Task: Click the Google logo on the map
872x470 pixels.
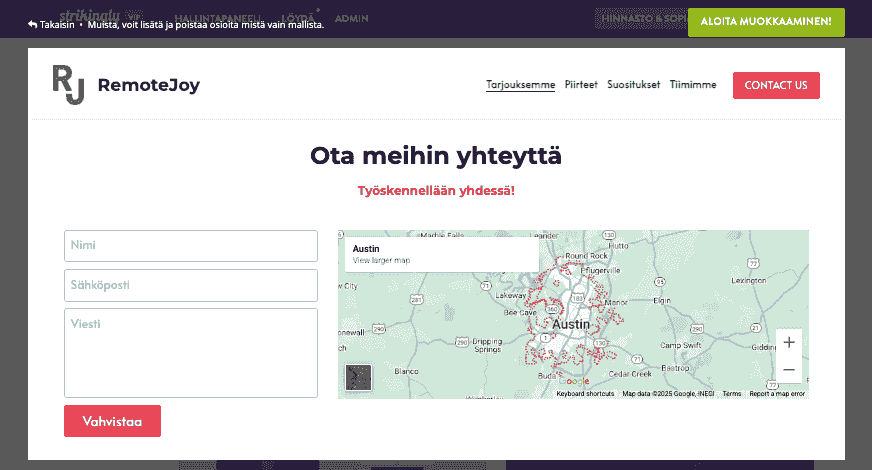Action: 574,381
